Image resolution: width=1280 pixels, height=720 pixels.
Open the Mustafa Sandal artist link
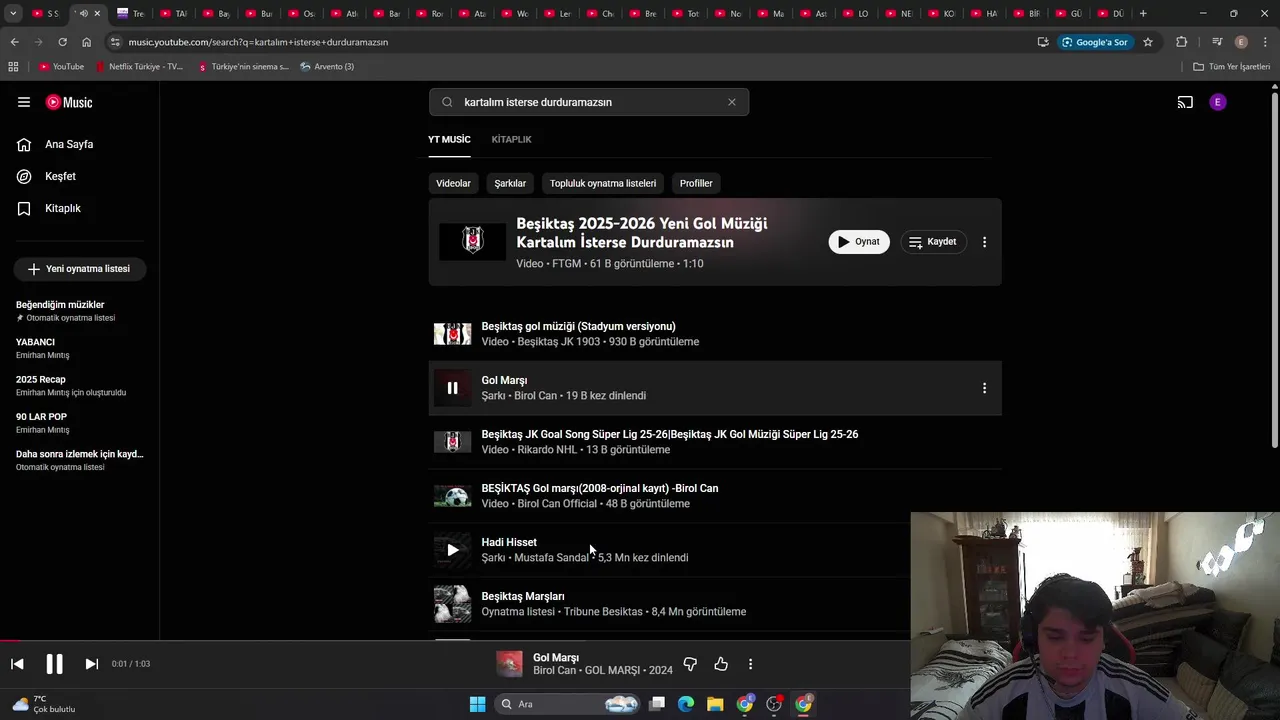(551, 558)
